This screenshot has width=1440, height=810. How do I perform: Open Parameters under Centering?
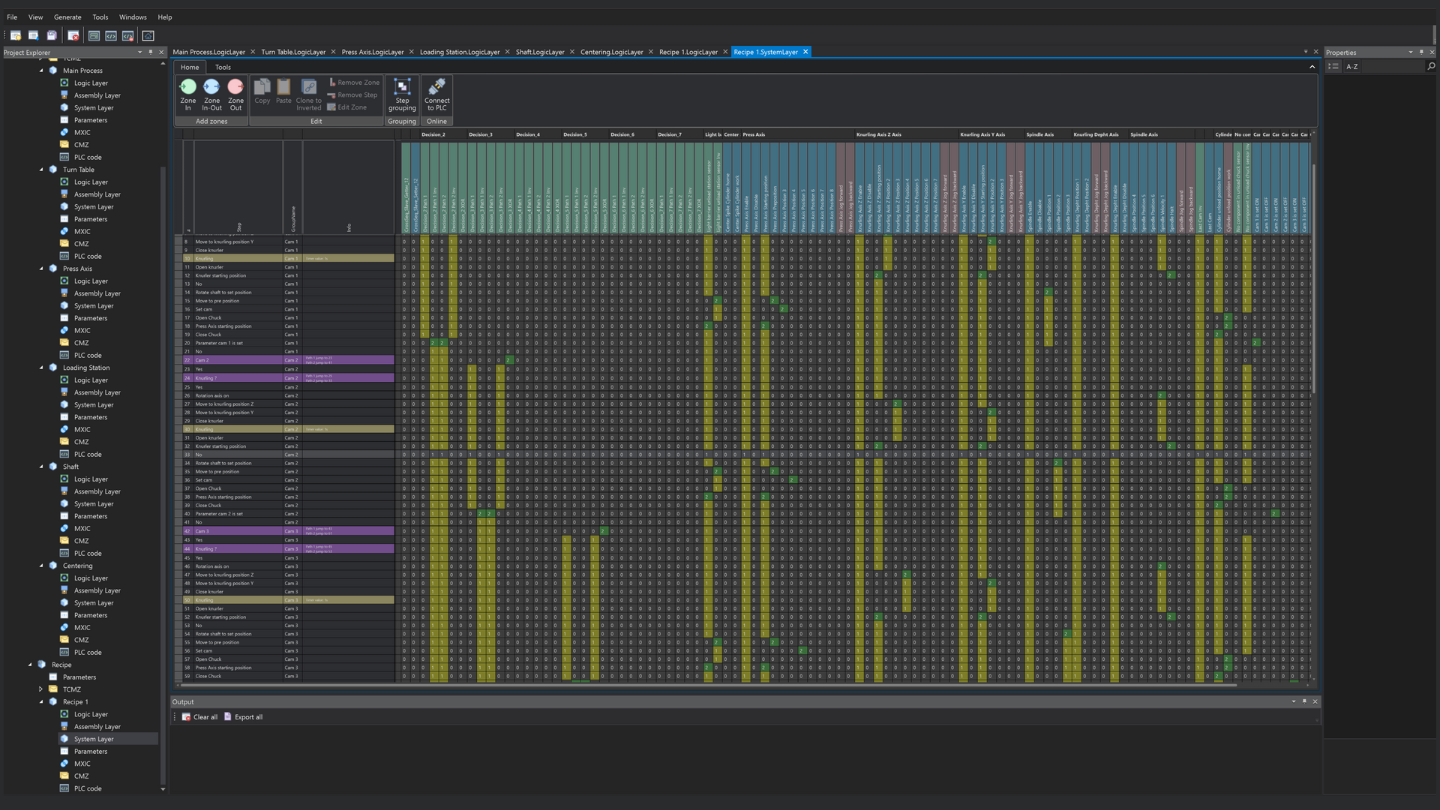(x=90, y=615)
